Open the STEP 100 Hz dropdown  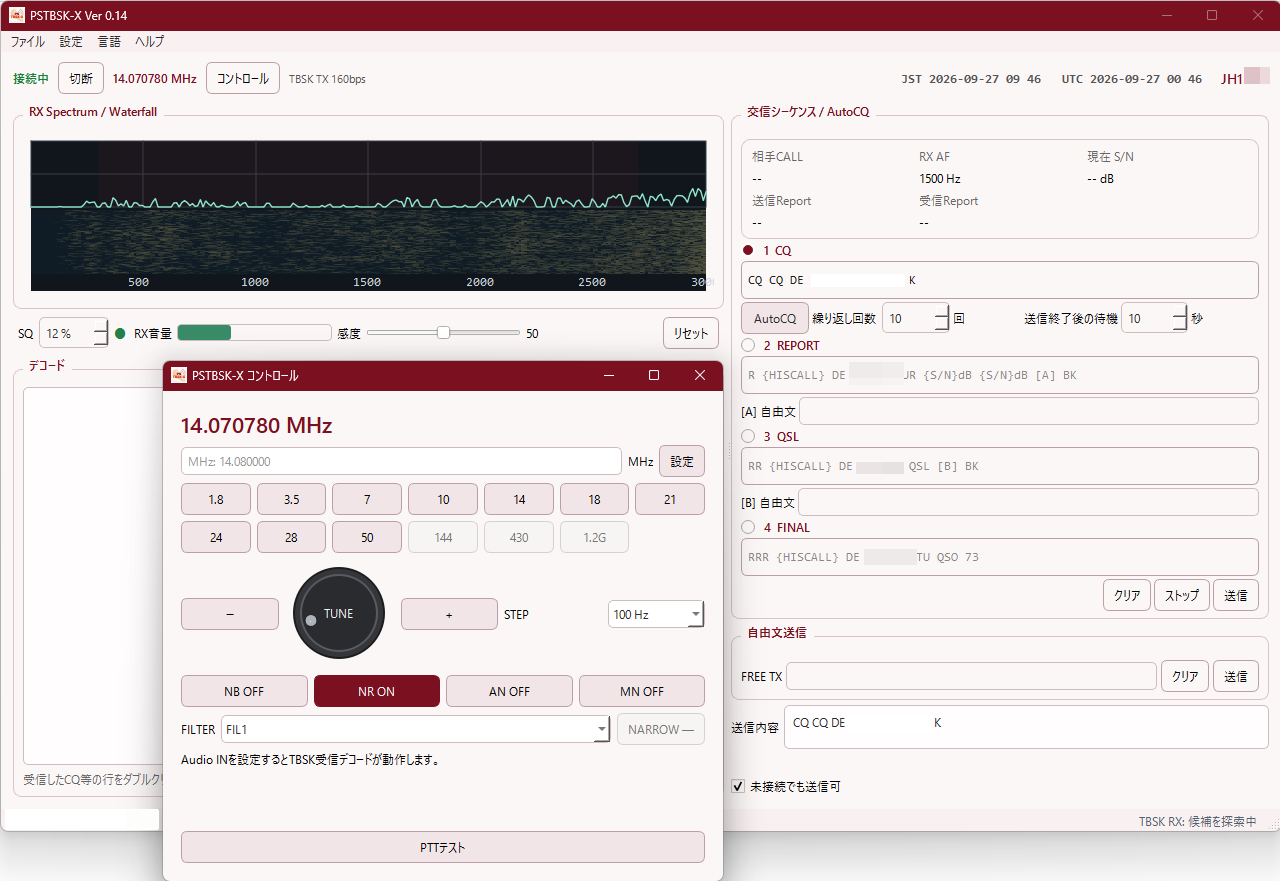pyautogui.click(x=656, y=614)
